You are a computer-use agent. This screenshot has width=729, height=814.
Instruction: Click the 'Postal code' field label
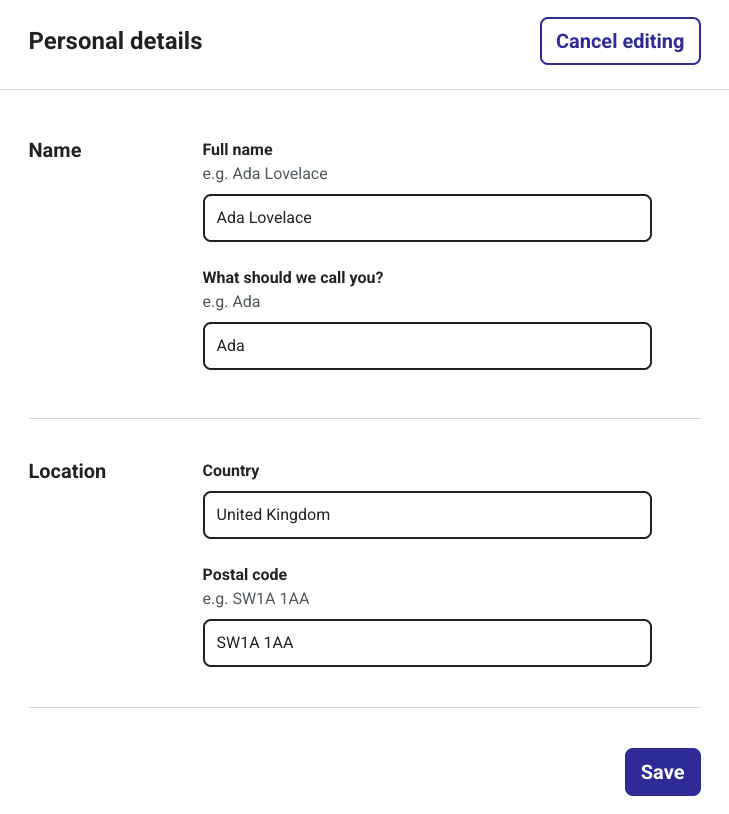(x=245, y=575)
